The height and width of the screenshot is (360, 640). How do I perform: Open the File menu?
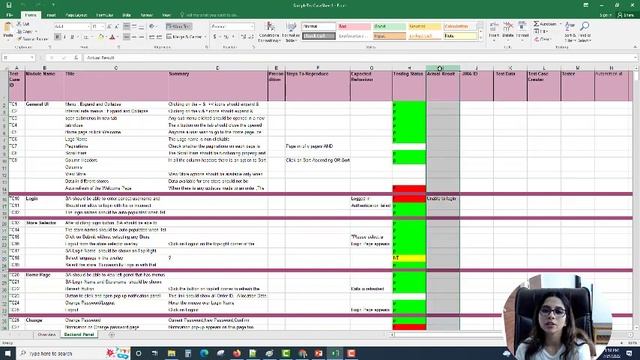pyautogui.click(x=9, y=15)
